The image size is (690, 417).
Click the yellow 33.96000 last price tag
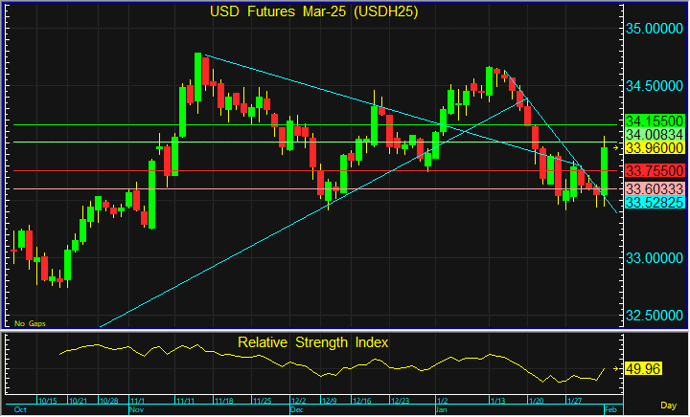coord(652,148)
